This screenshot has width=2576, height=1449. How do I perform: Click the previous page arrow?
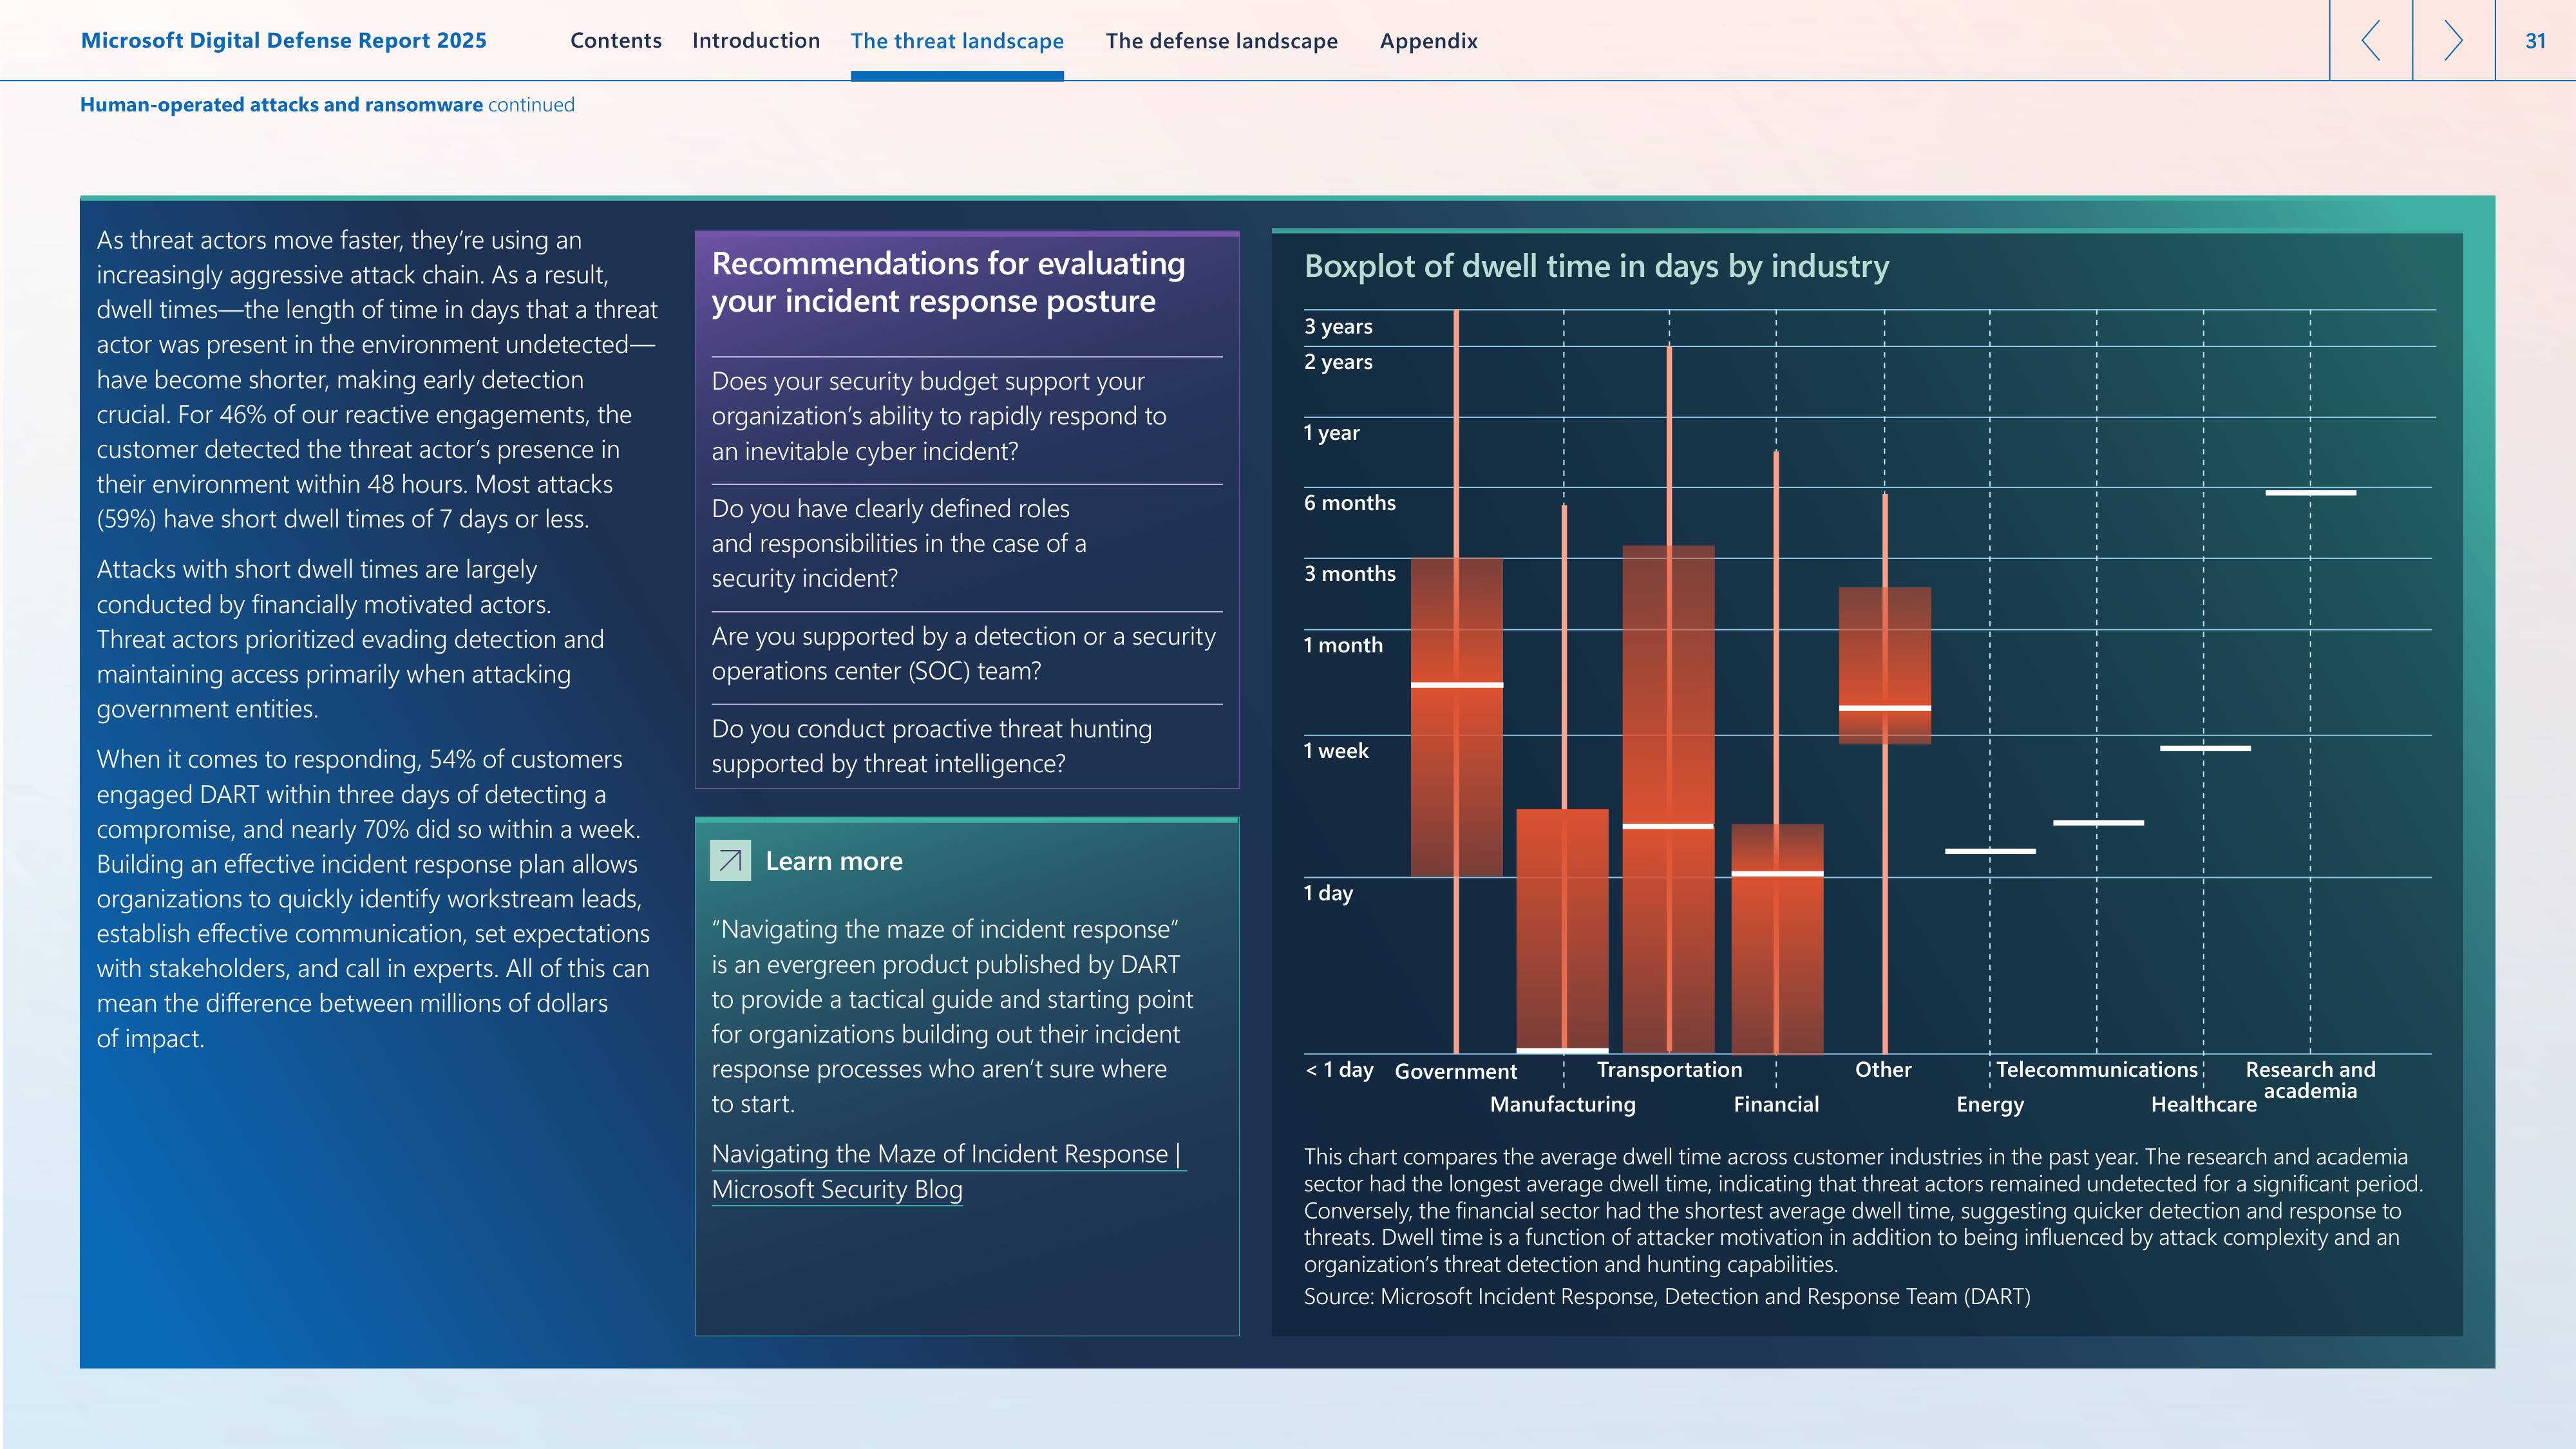[x=2371, y=40]
